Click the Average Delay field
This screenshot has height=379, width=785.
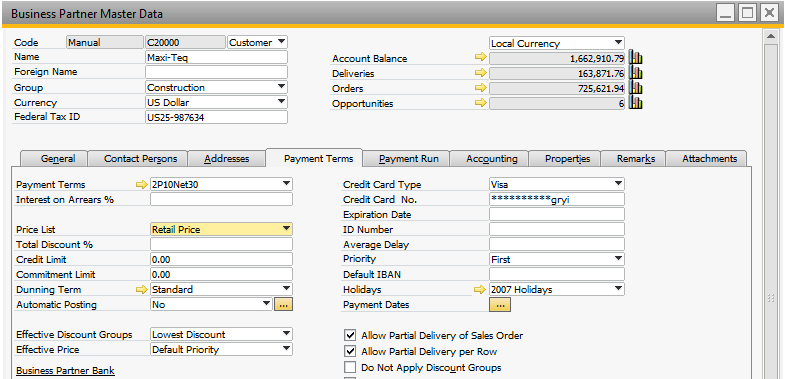tap(557, 244)
